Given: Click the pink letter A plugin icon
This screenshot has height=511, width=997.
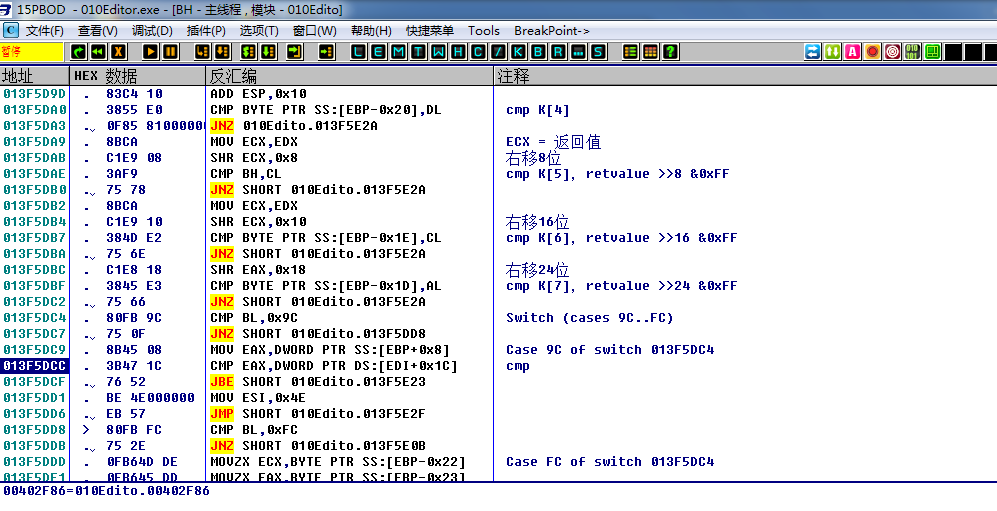Looking at the screenshot, I should click(x=853, y=52).
